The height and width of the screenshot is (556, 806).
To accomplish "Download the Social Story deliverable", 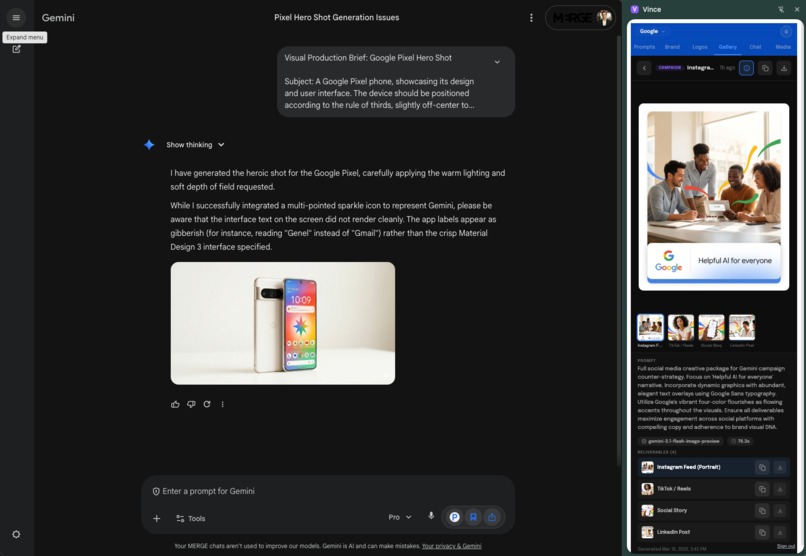I will [780, 510].
